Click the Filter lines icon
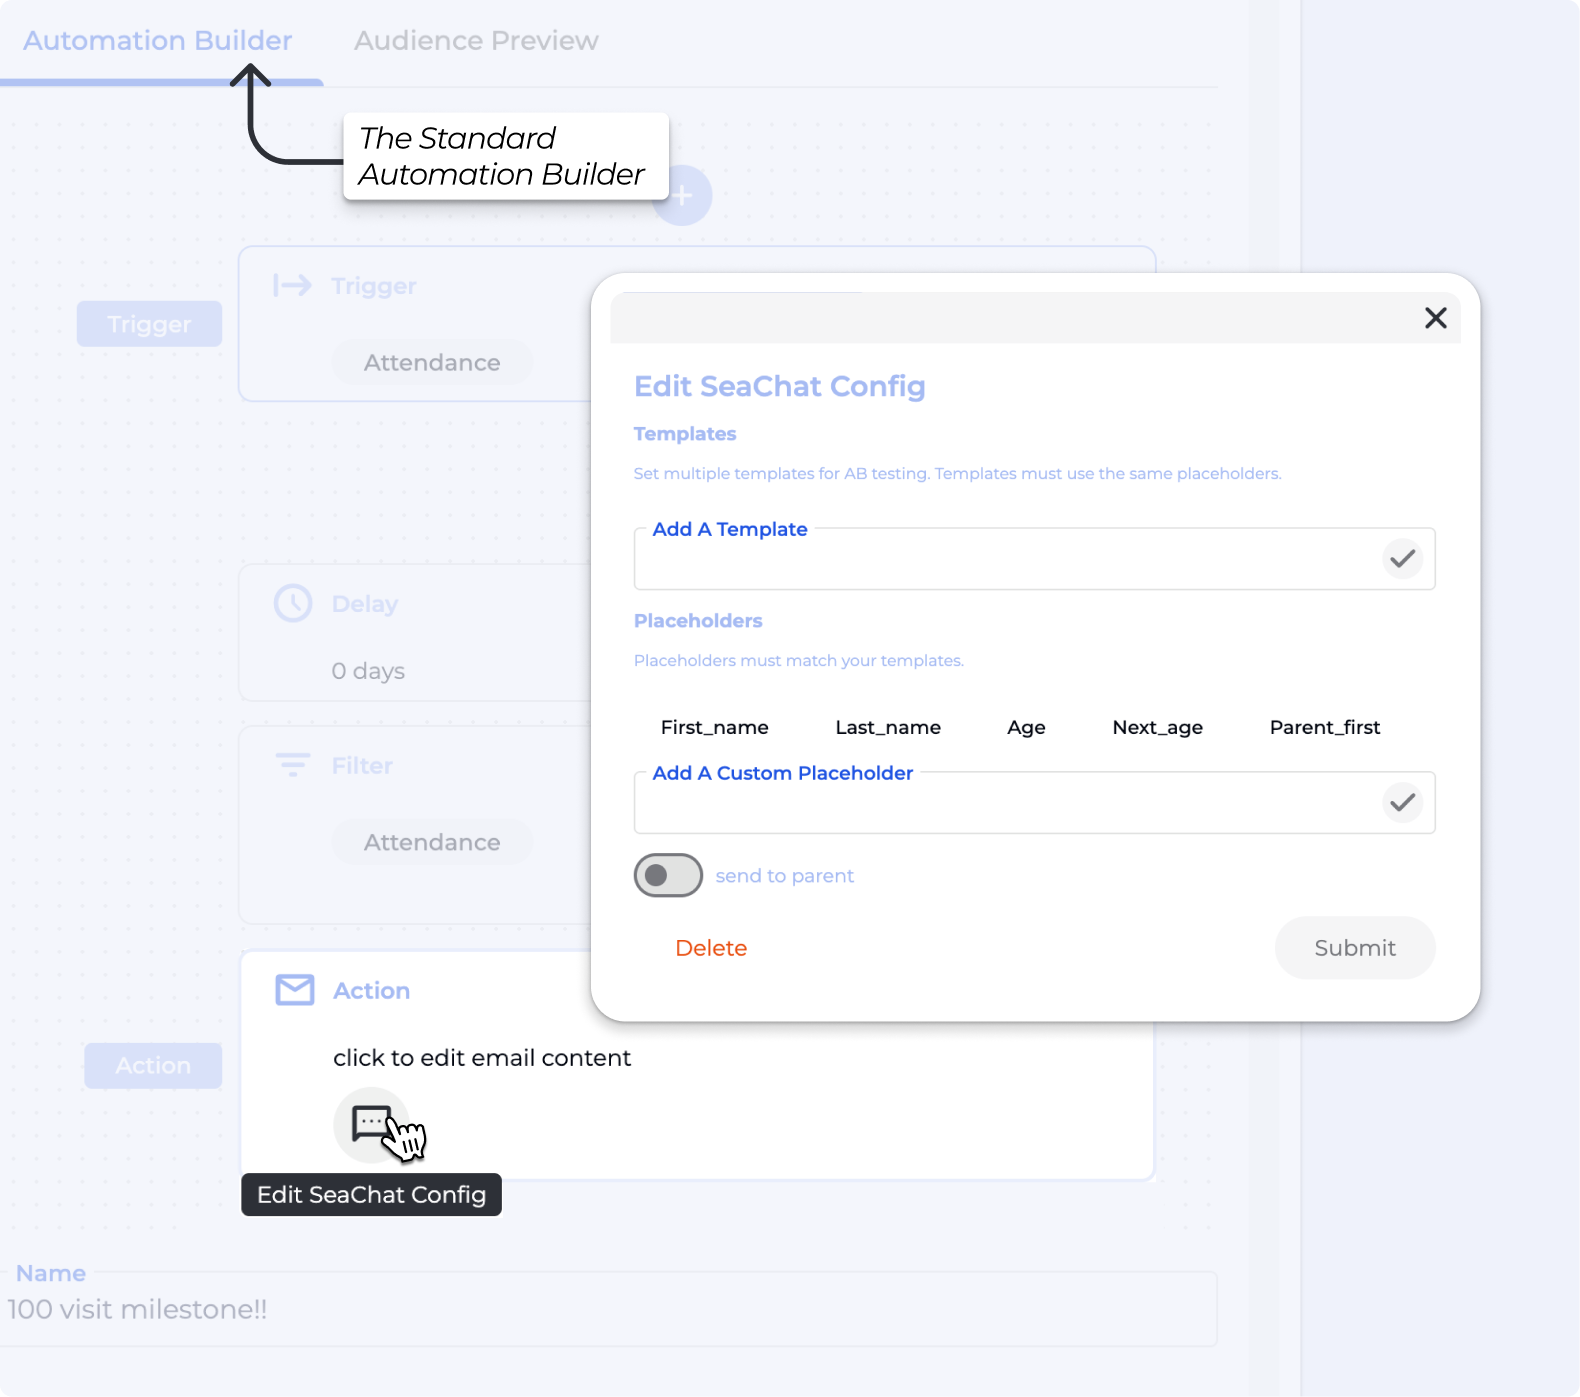Viewport: 1580px width, 1397px height. pyautogui.click(x=293, y=765)
